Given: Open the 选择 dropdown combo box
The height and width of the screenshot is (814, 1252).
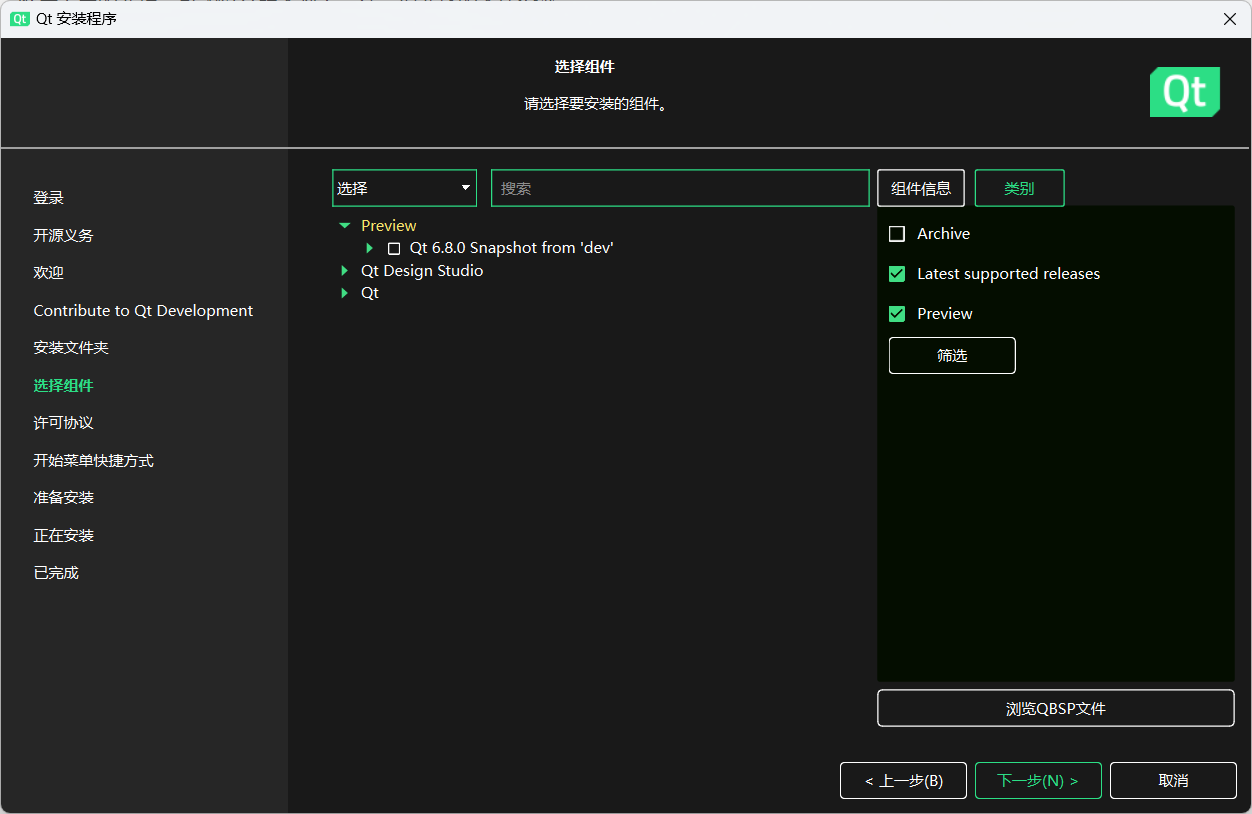Looking at the screenshot, I should (404, 188).
